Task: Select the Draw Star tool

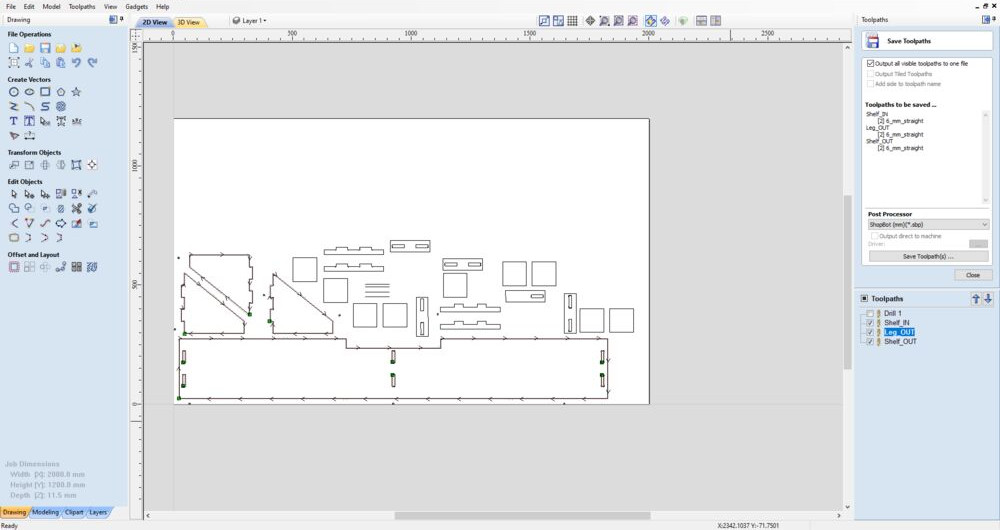Action: click(77, 92)
